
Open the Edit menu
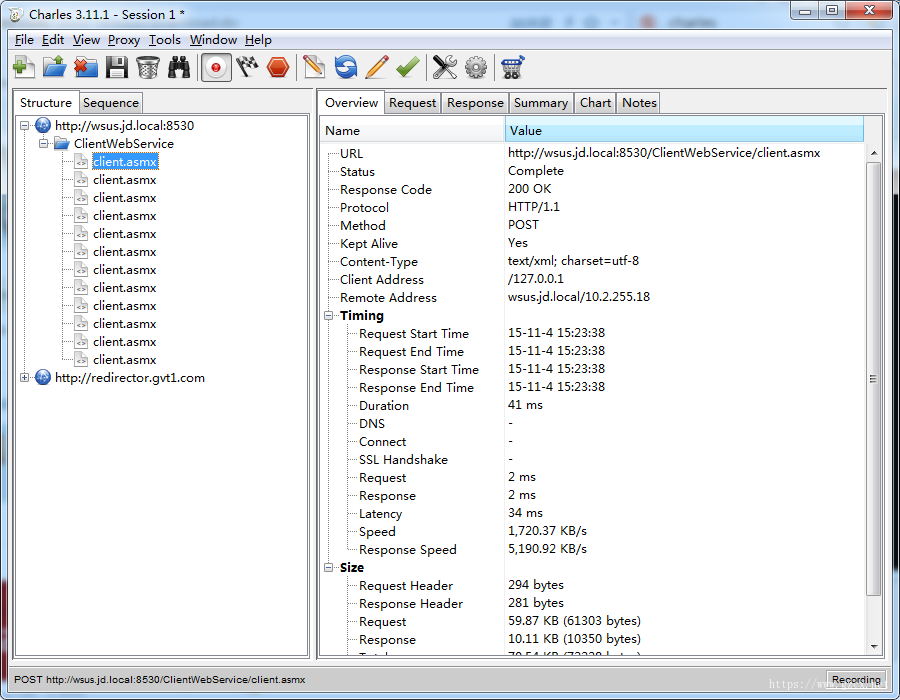click(x=53, y=40)
